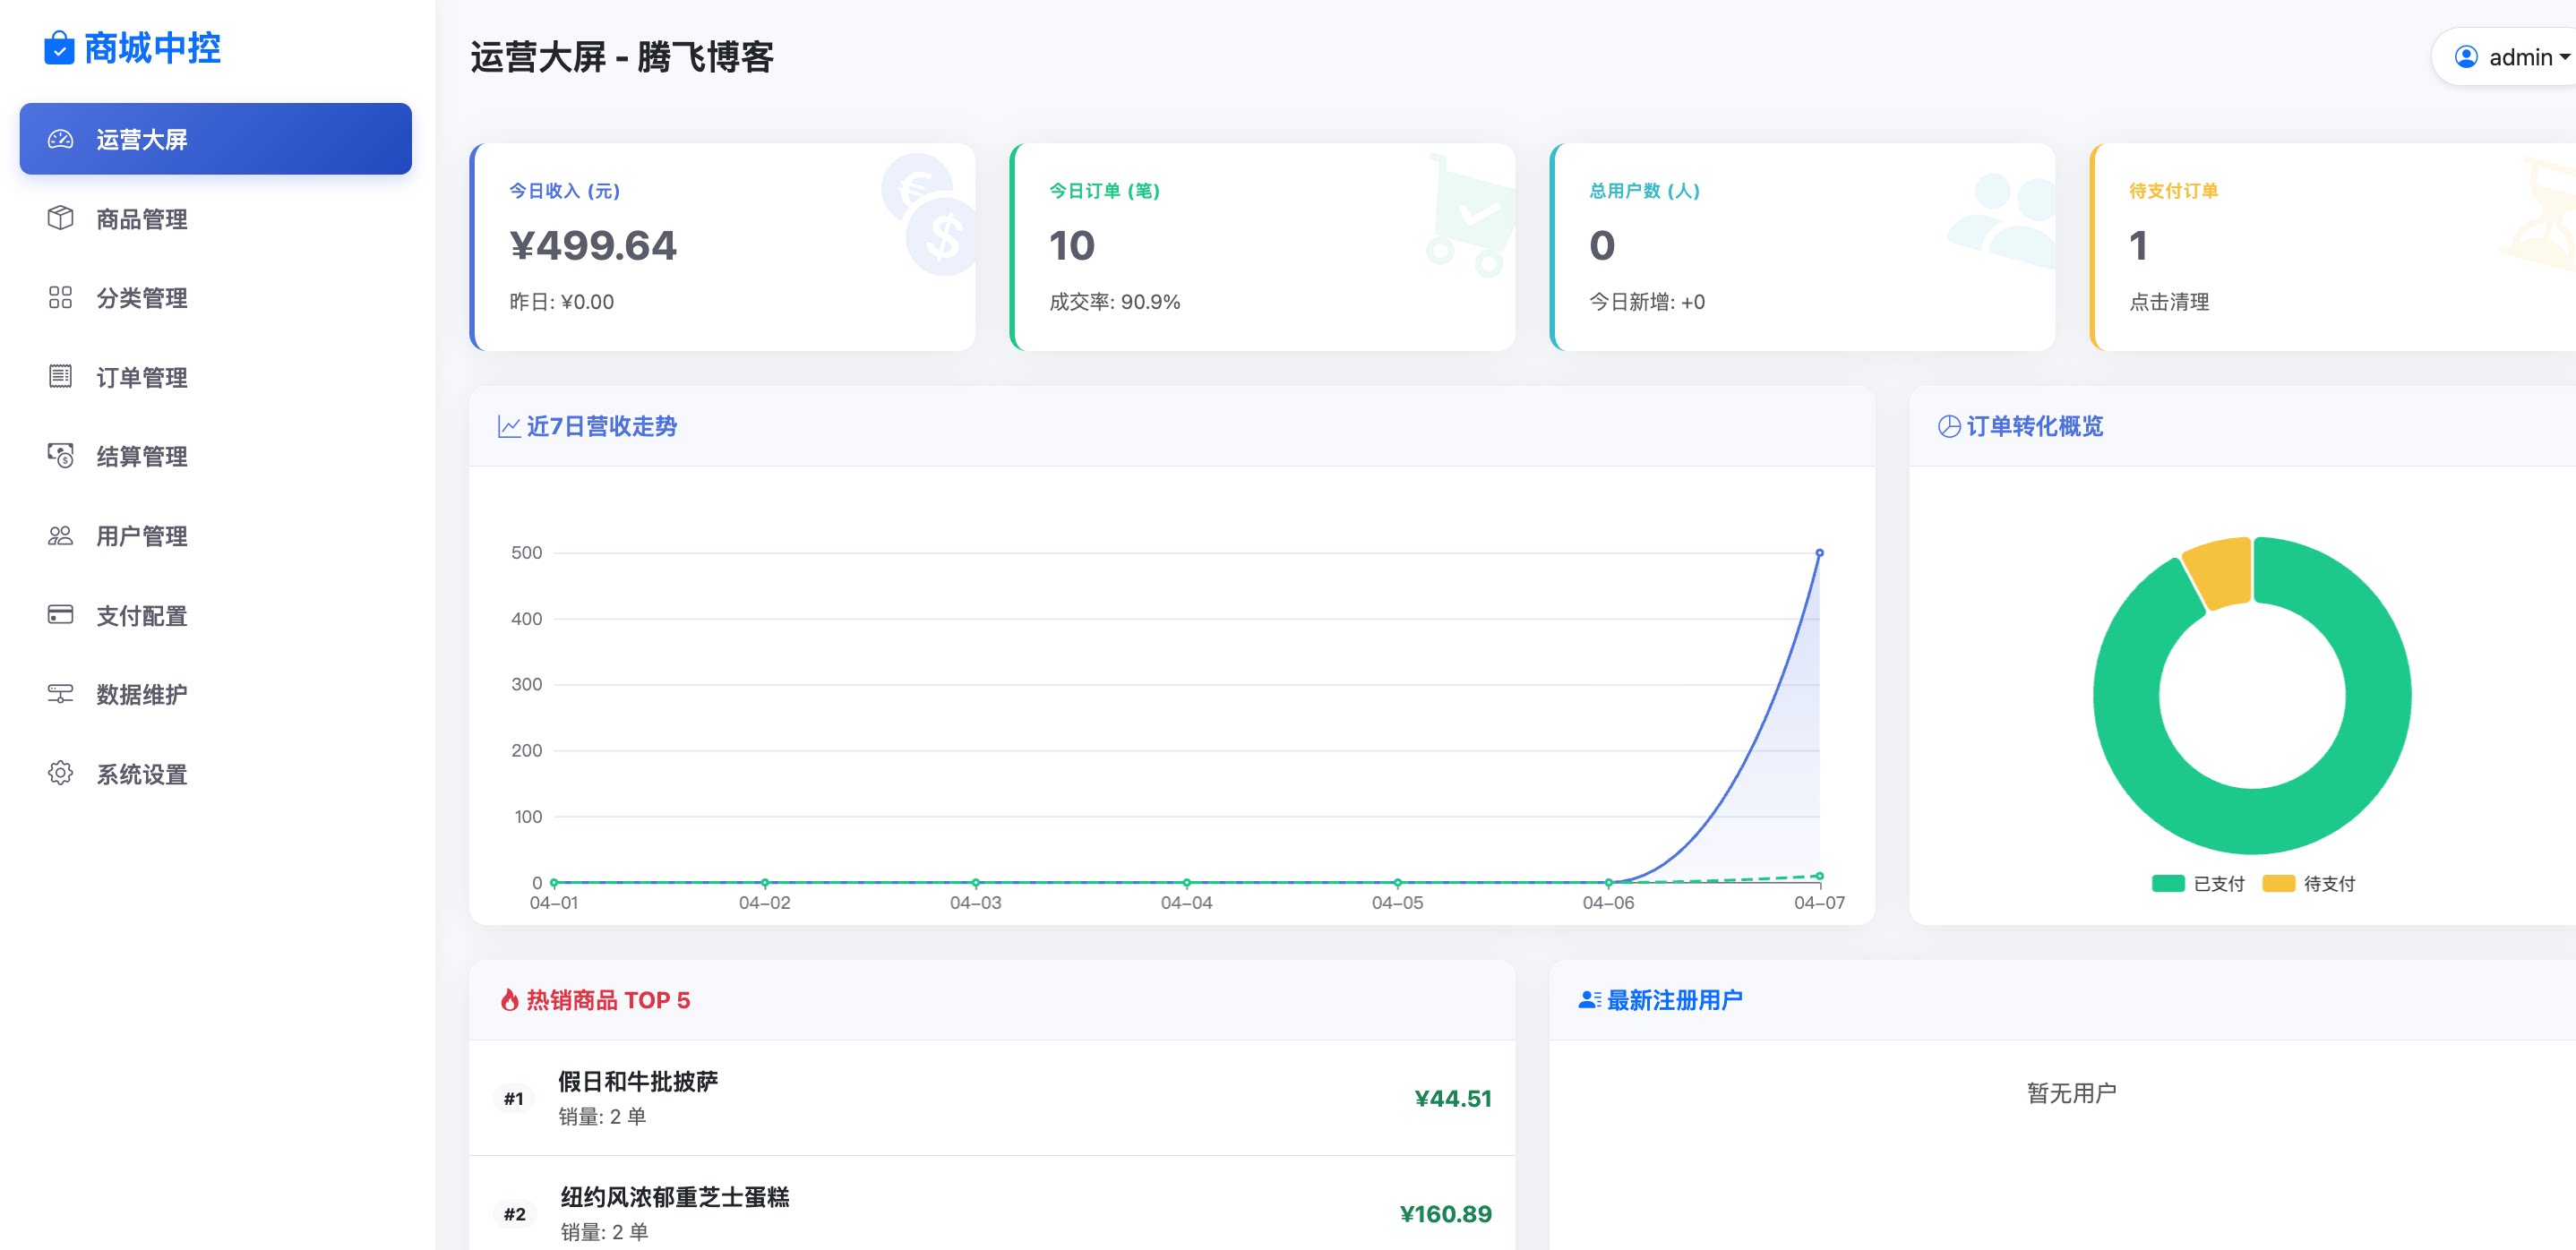
Task: Select the 系统设置 gear icon
Action: (x=61, y=774)
